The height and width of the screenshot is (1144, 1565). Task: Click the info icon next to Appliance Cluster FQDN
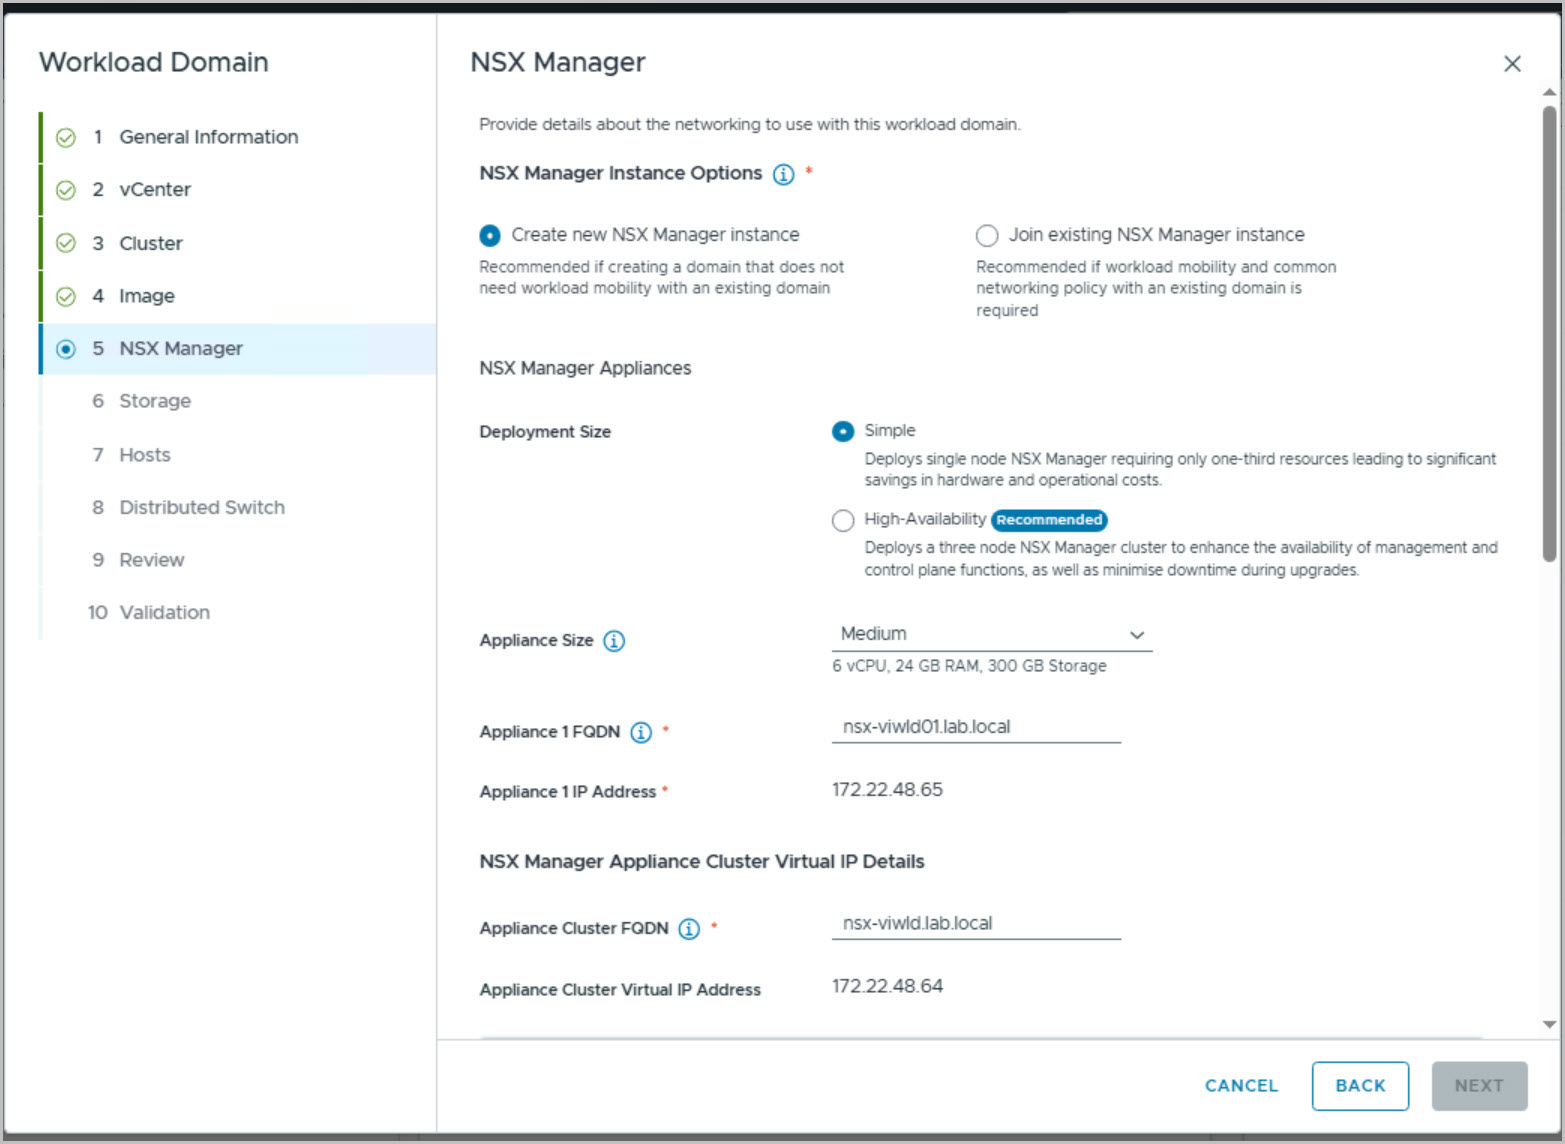(x=689, y=929)
